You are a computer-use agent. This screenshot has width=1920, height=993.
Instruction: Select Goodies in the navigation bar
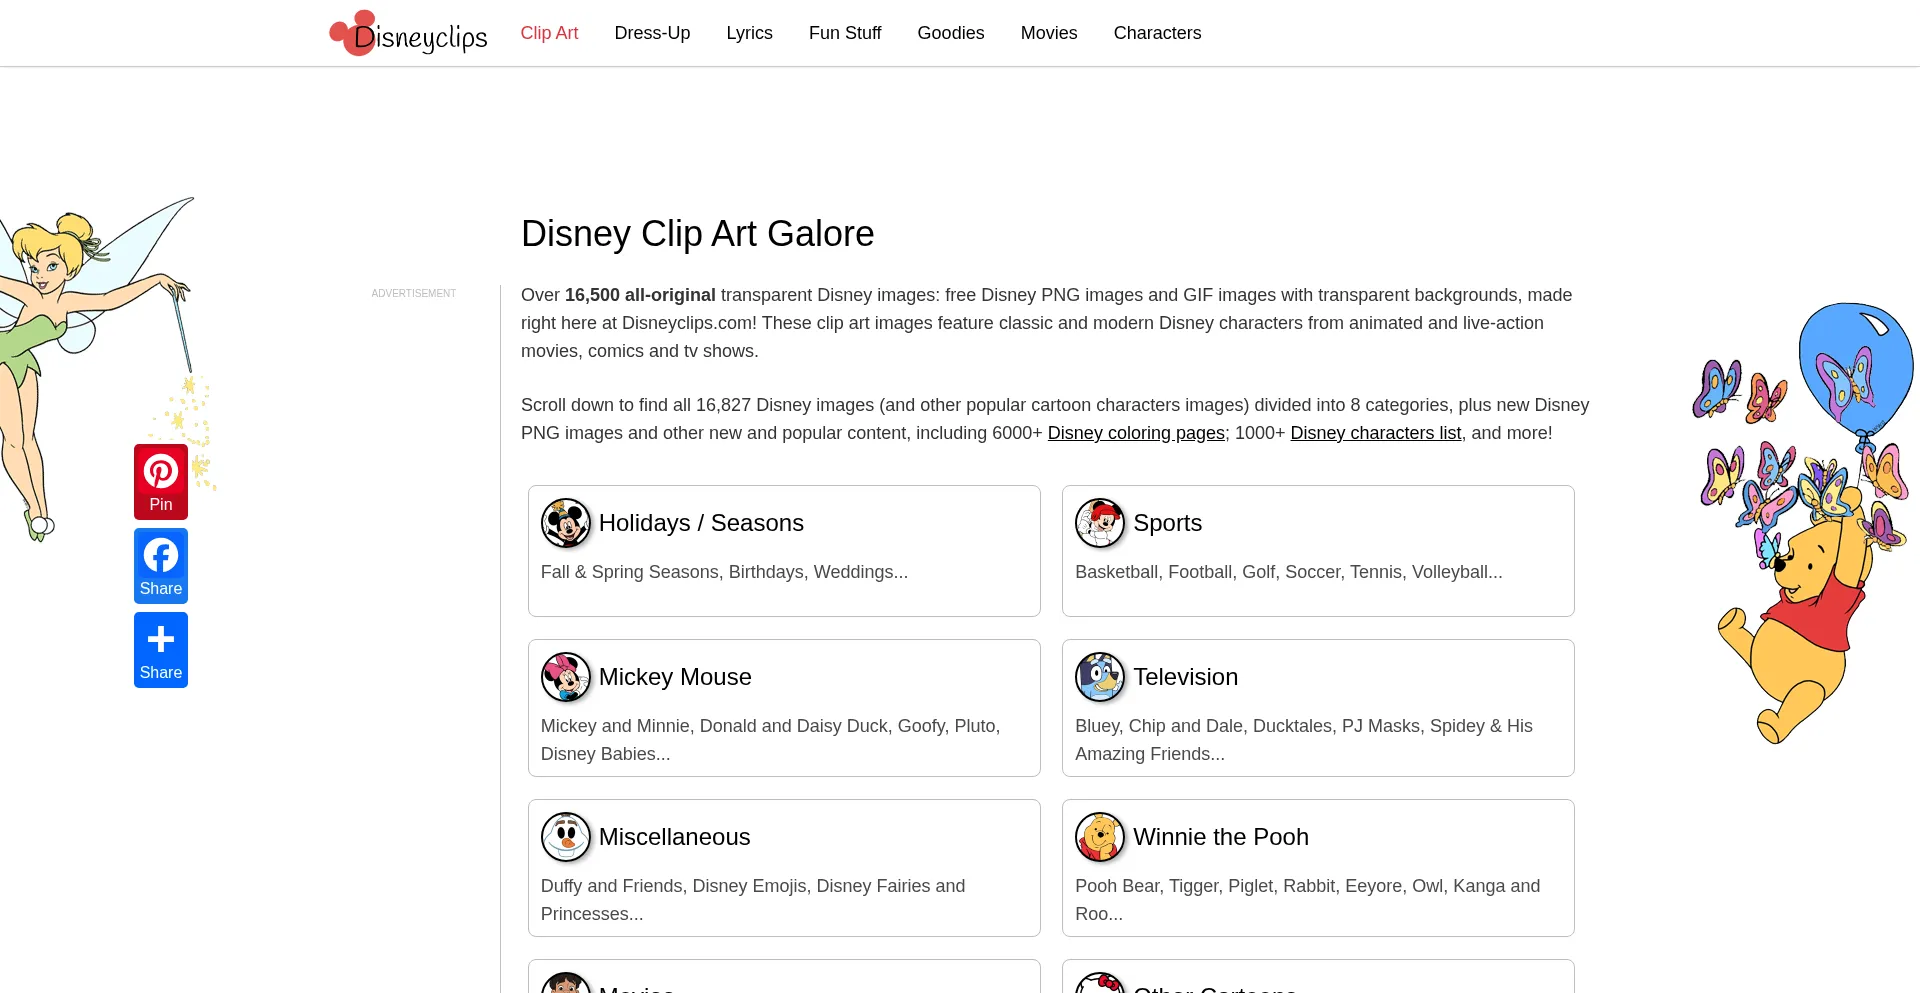coord(951,33)
